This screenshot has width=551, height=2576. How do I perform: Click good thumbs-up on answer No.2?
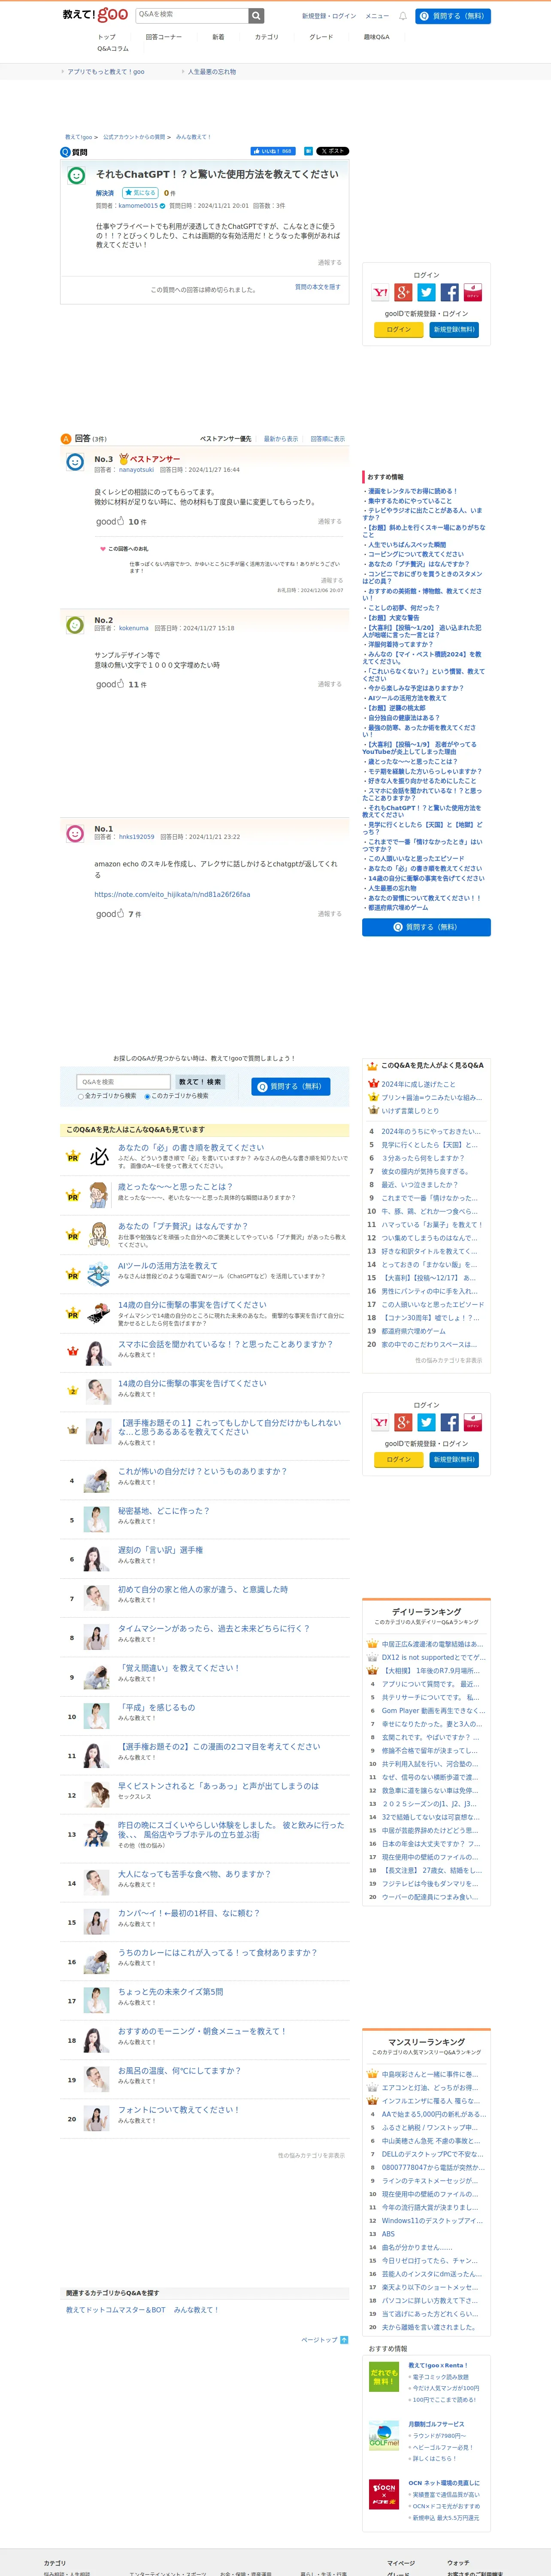[109, 684]
